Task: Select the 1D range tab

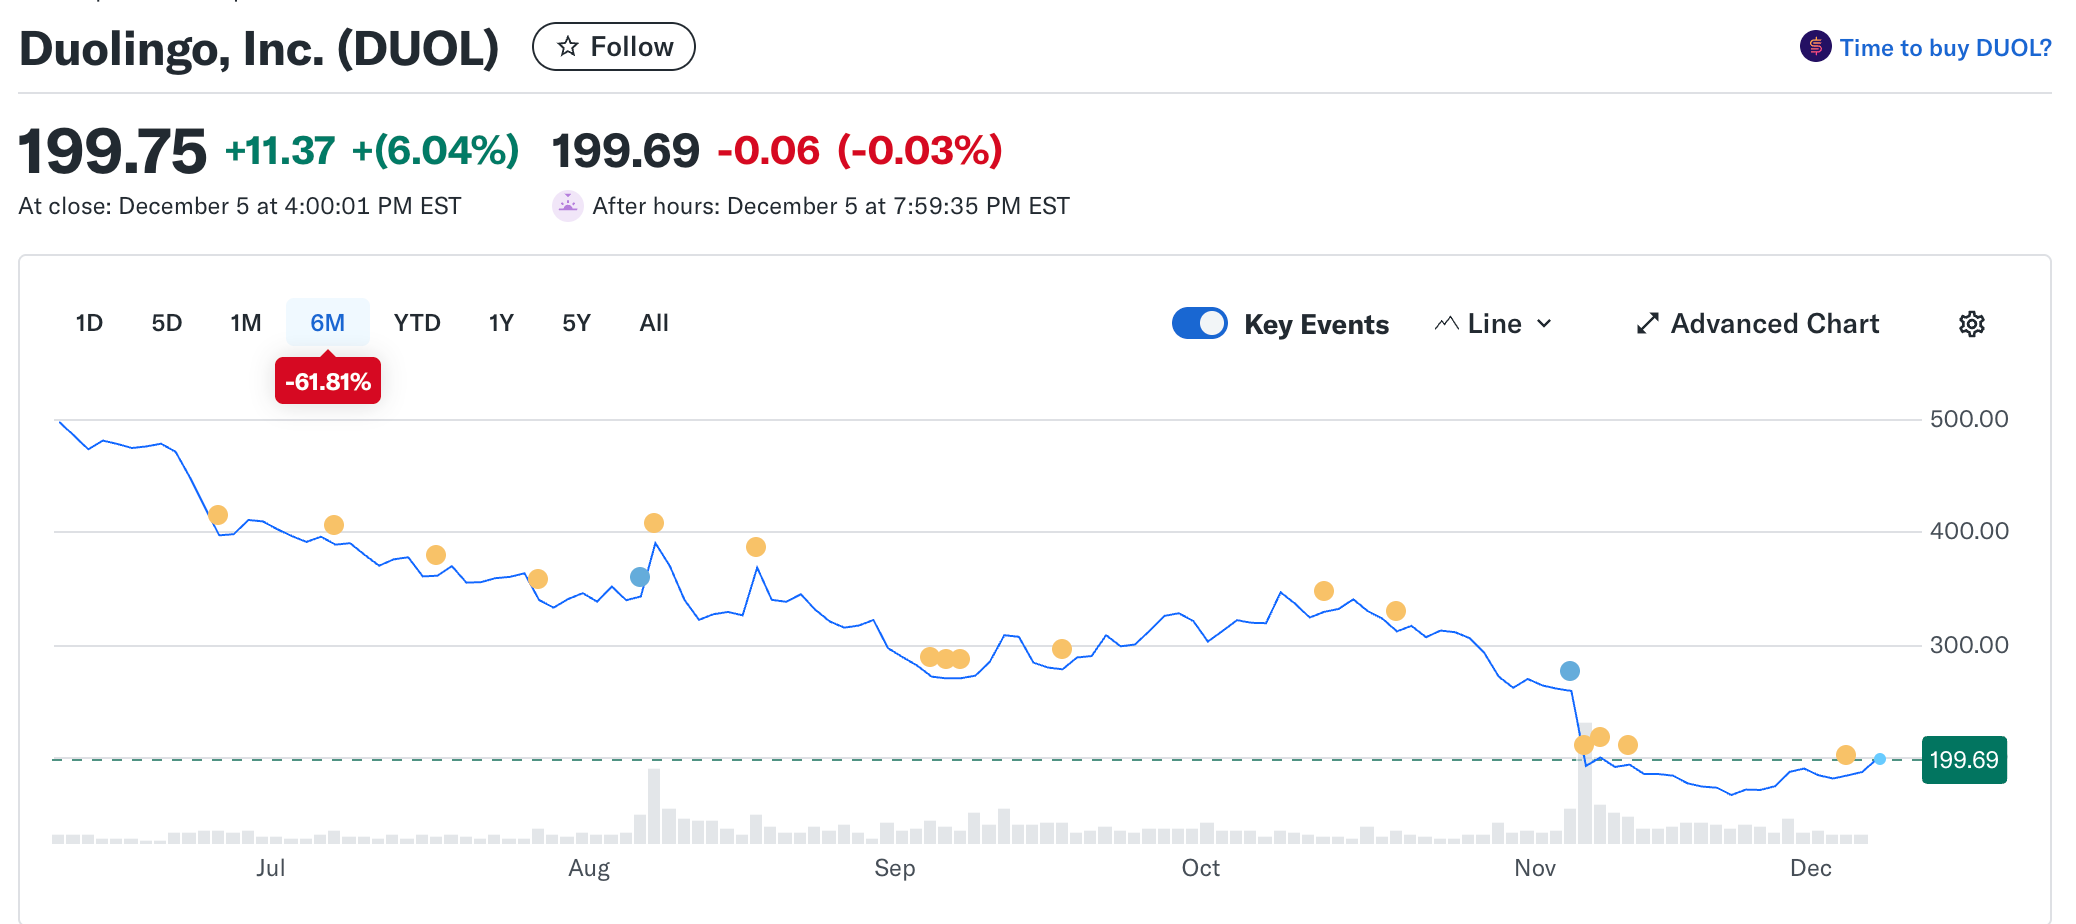Action: pyautogui.click(x=89, y=323)
